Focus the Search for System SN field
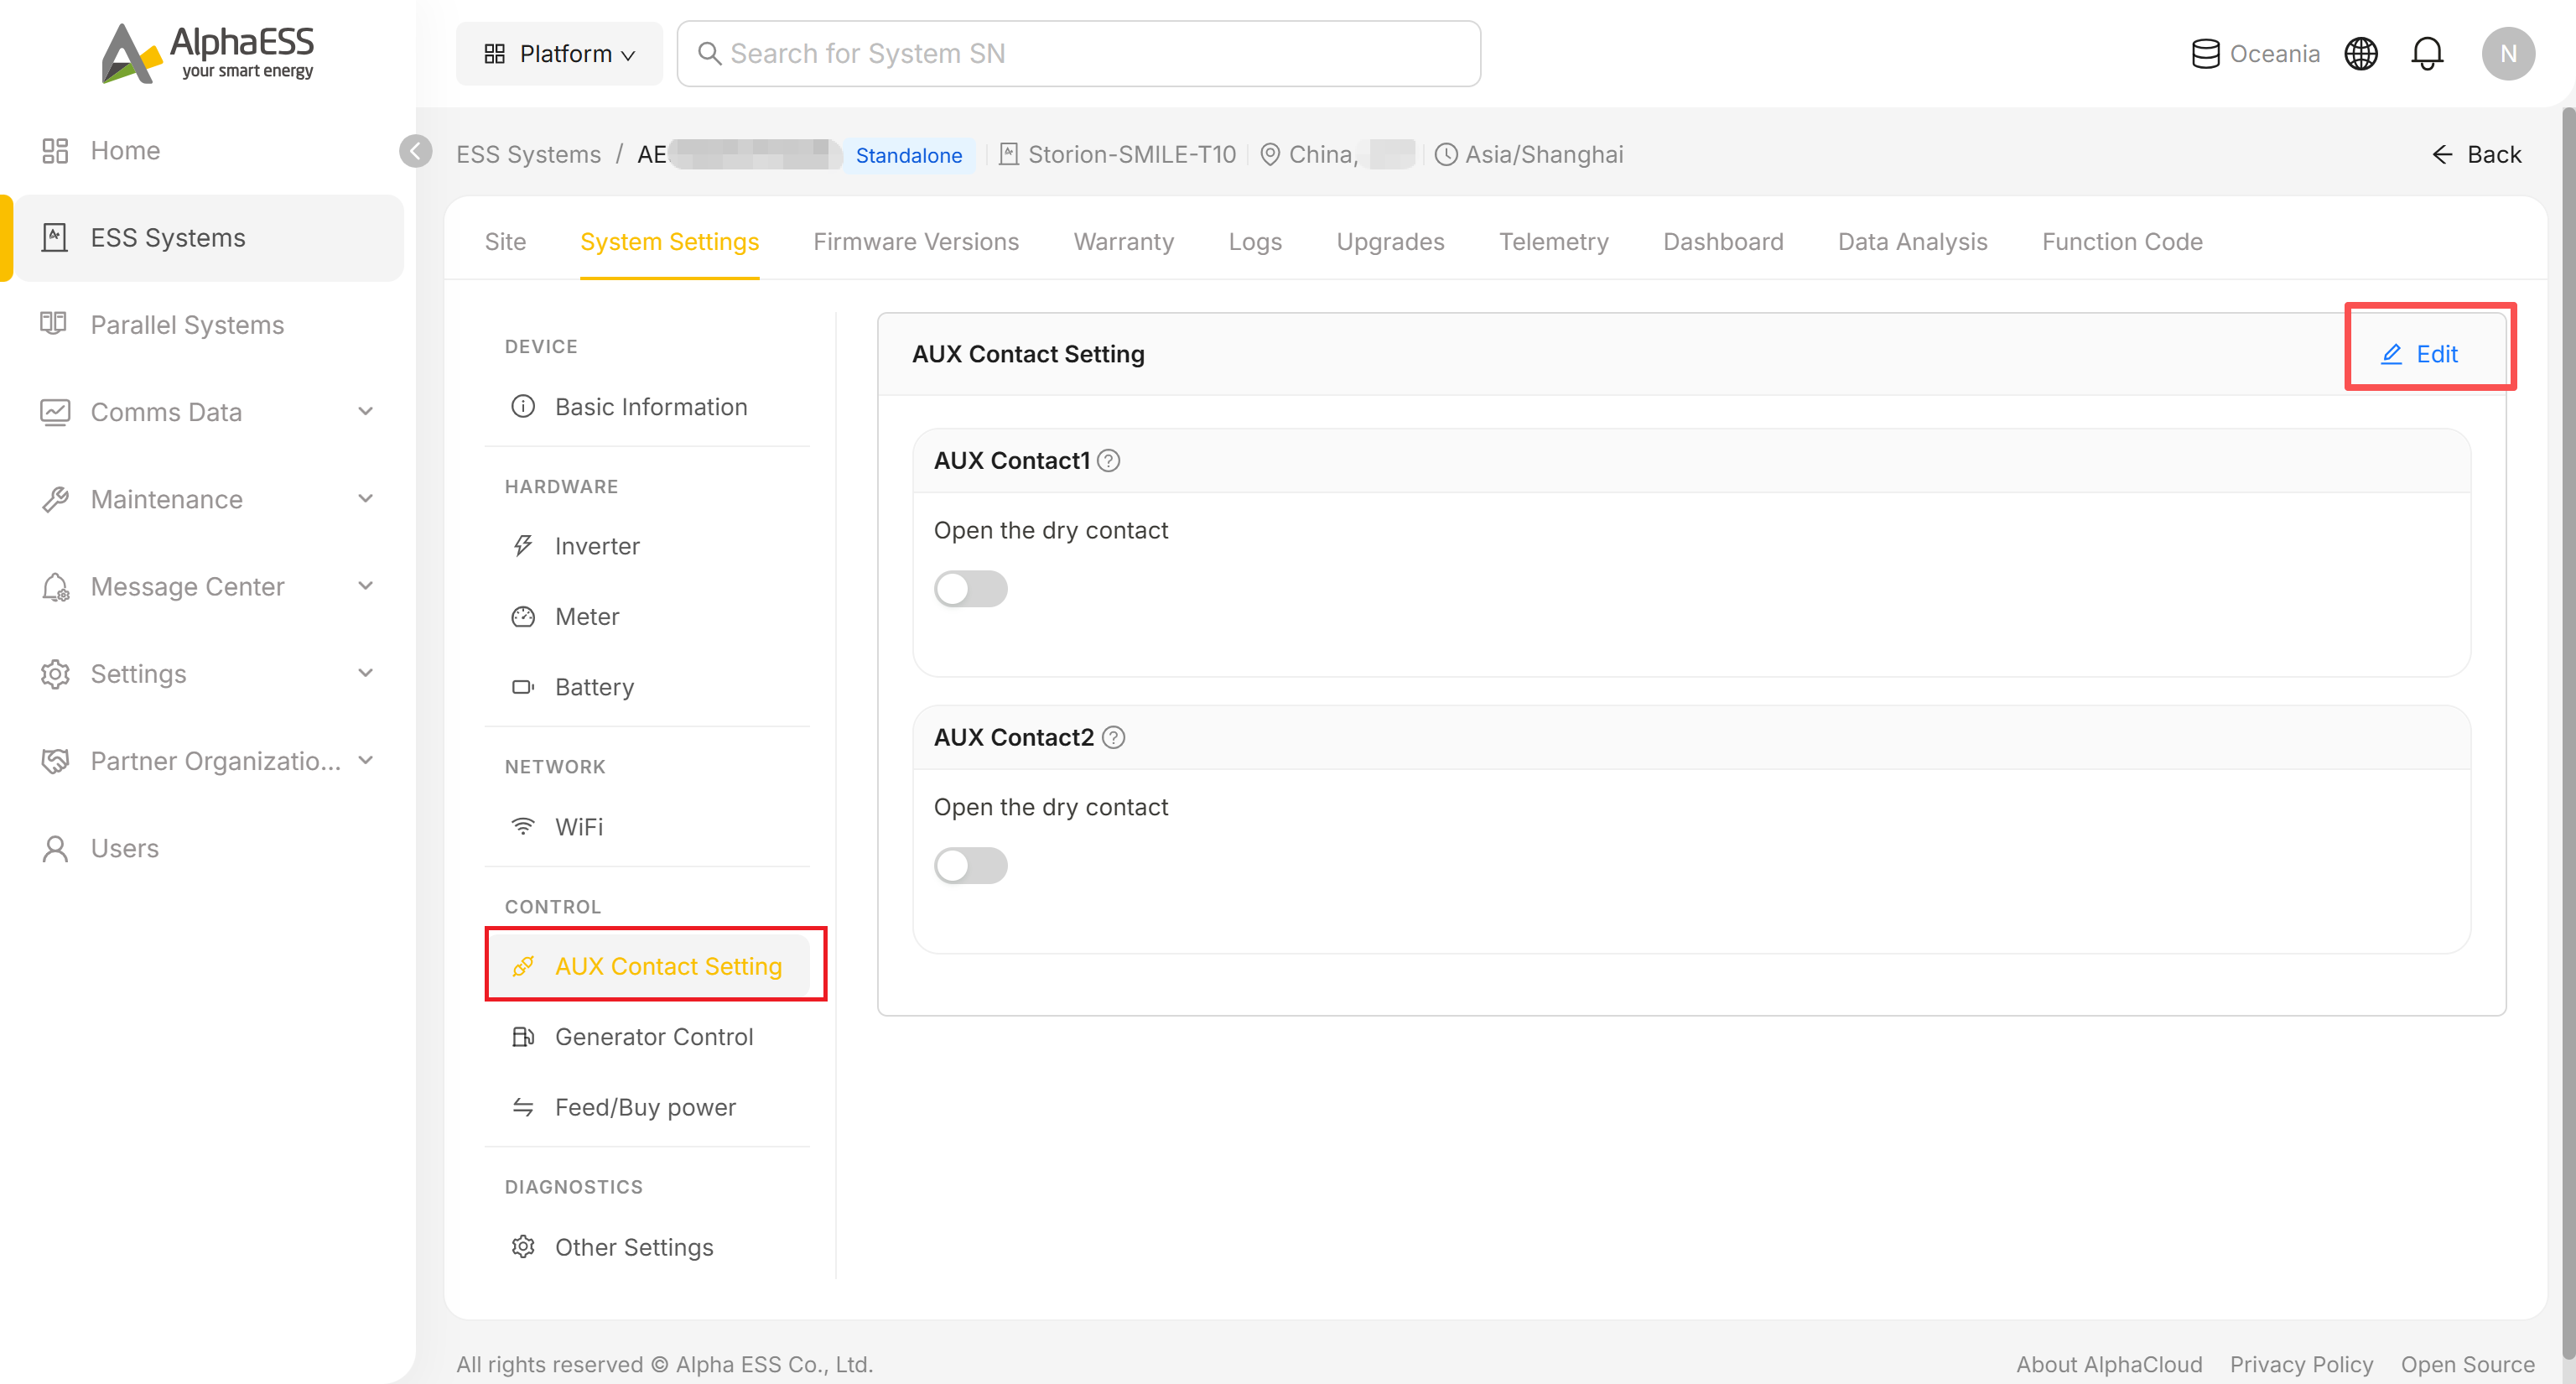Viewport: 2576px width, 1384px height. pos(1078,53)
